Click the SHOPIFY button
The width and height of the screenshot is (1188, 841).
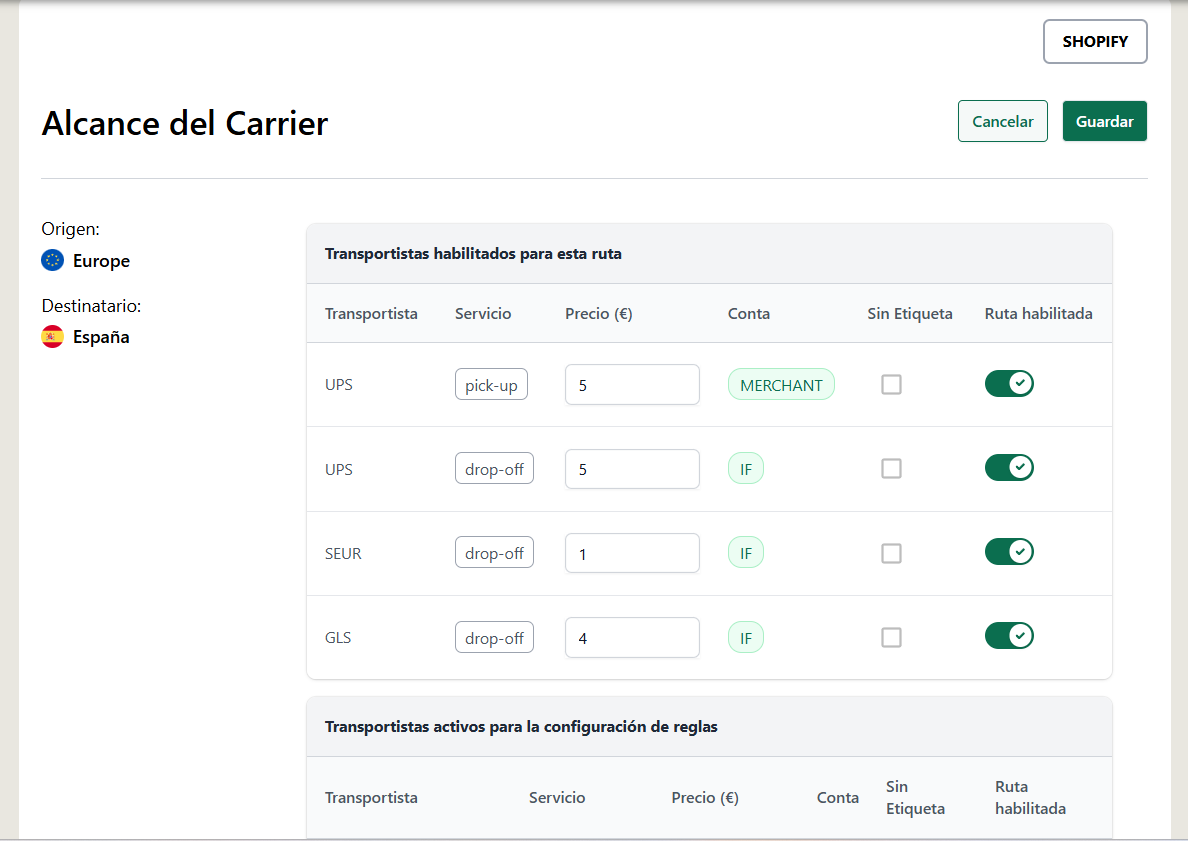[x=1095, y=42]
